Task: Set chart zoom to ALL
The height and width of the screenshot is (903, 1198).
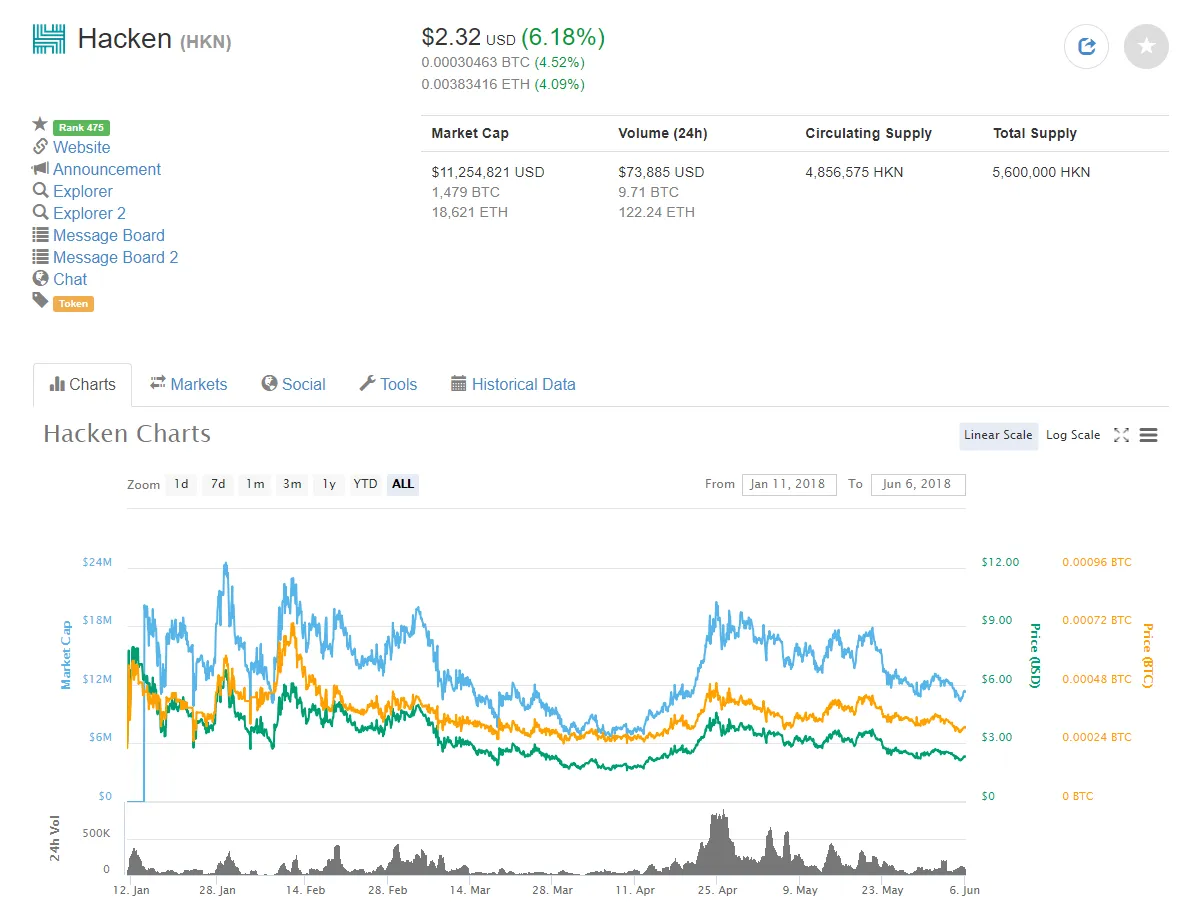Action: (x=403, y=484)
